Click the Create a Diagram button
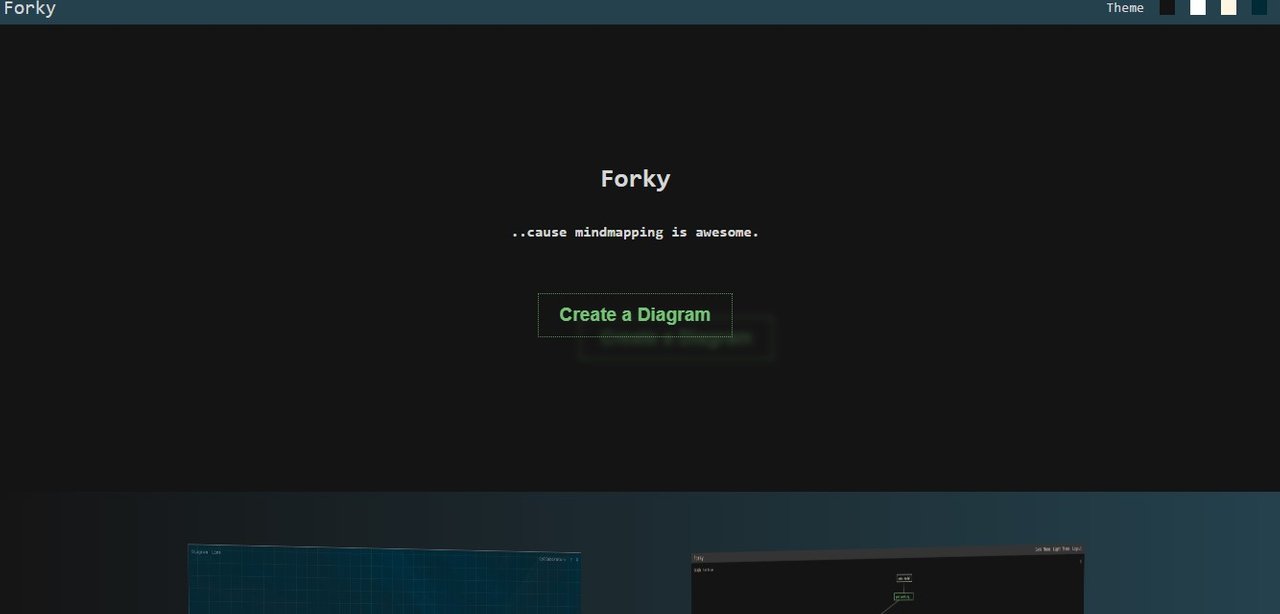The image size is (1280, 614). [x=635, y=315]
